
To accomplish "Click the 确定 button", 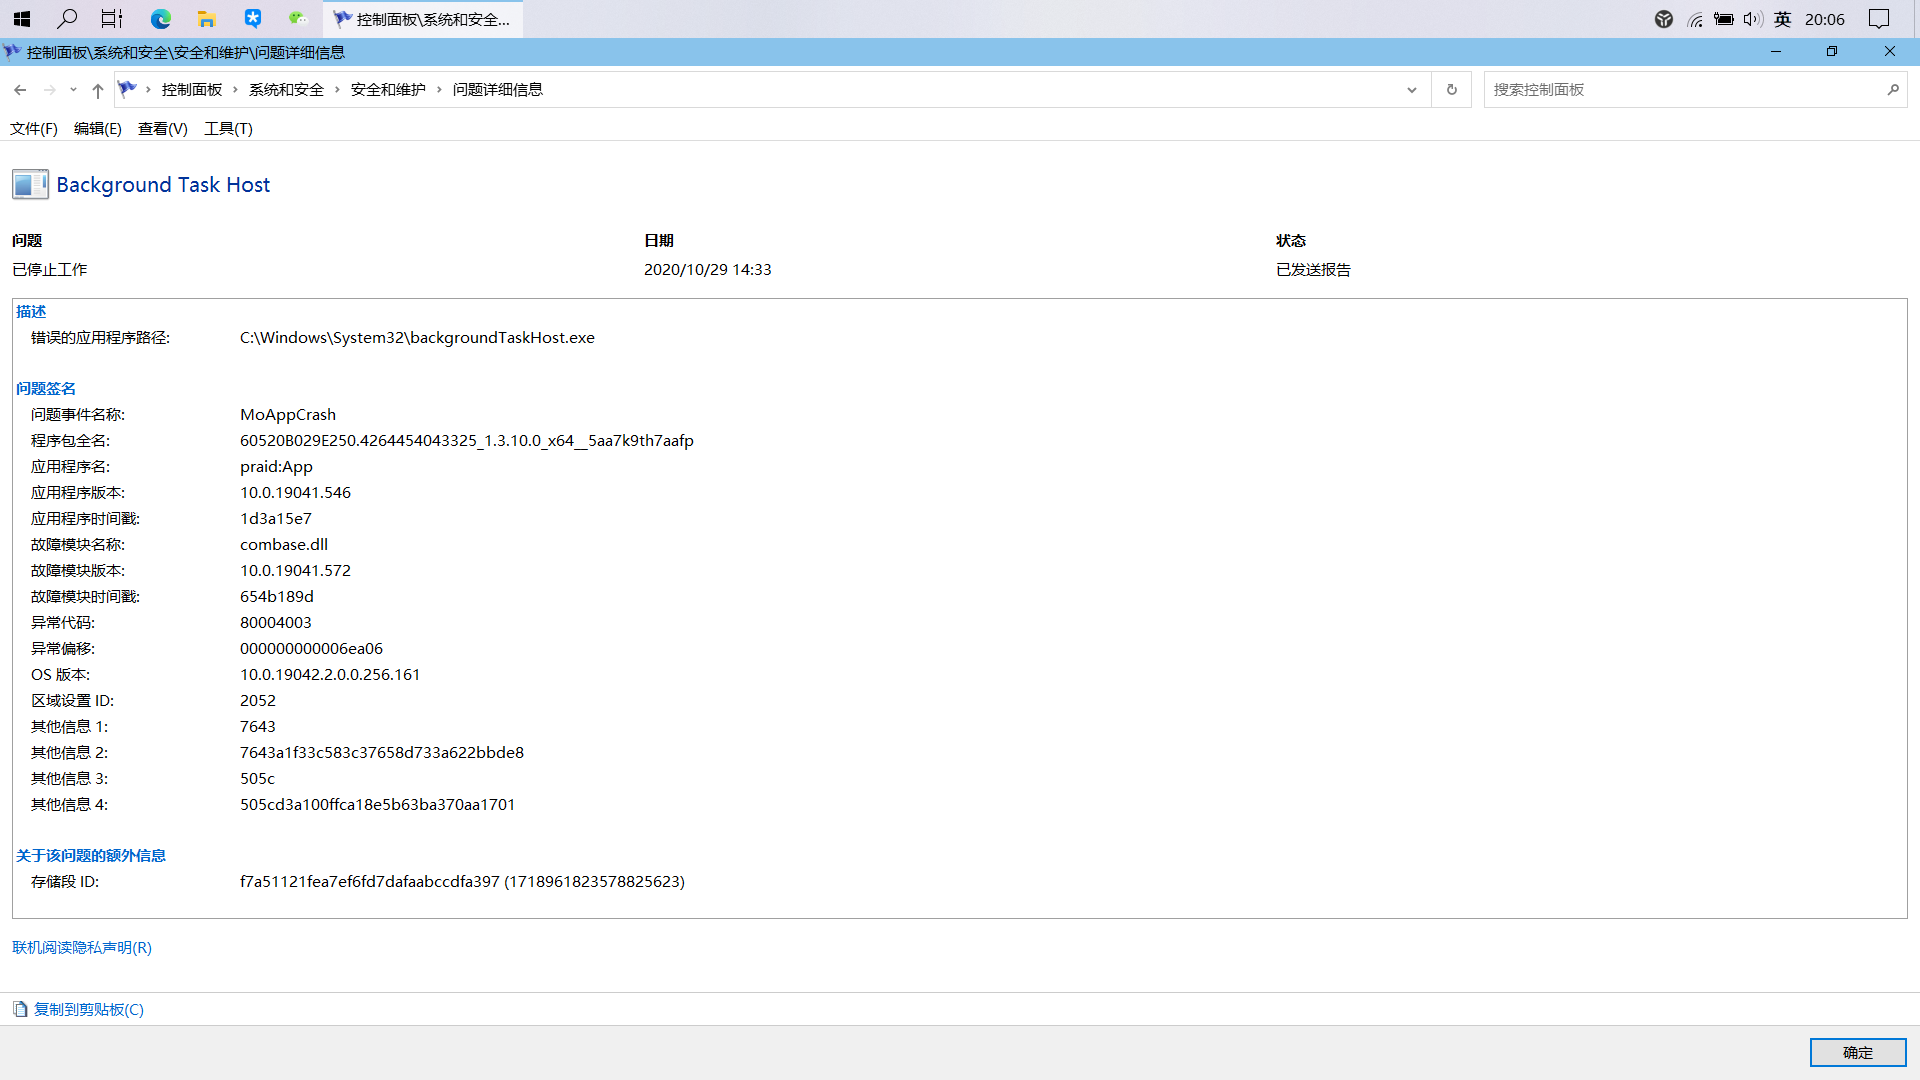I will point(1858,1052).
